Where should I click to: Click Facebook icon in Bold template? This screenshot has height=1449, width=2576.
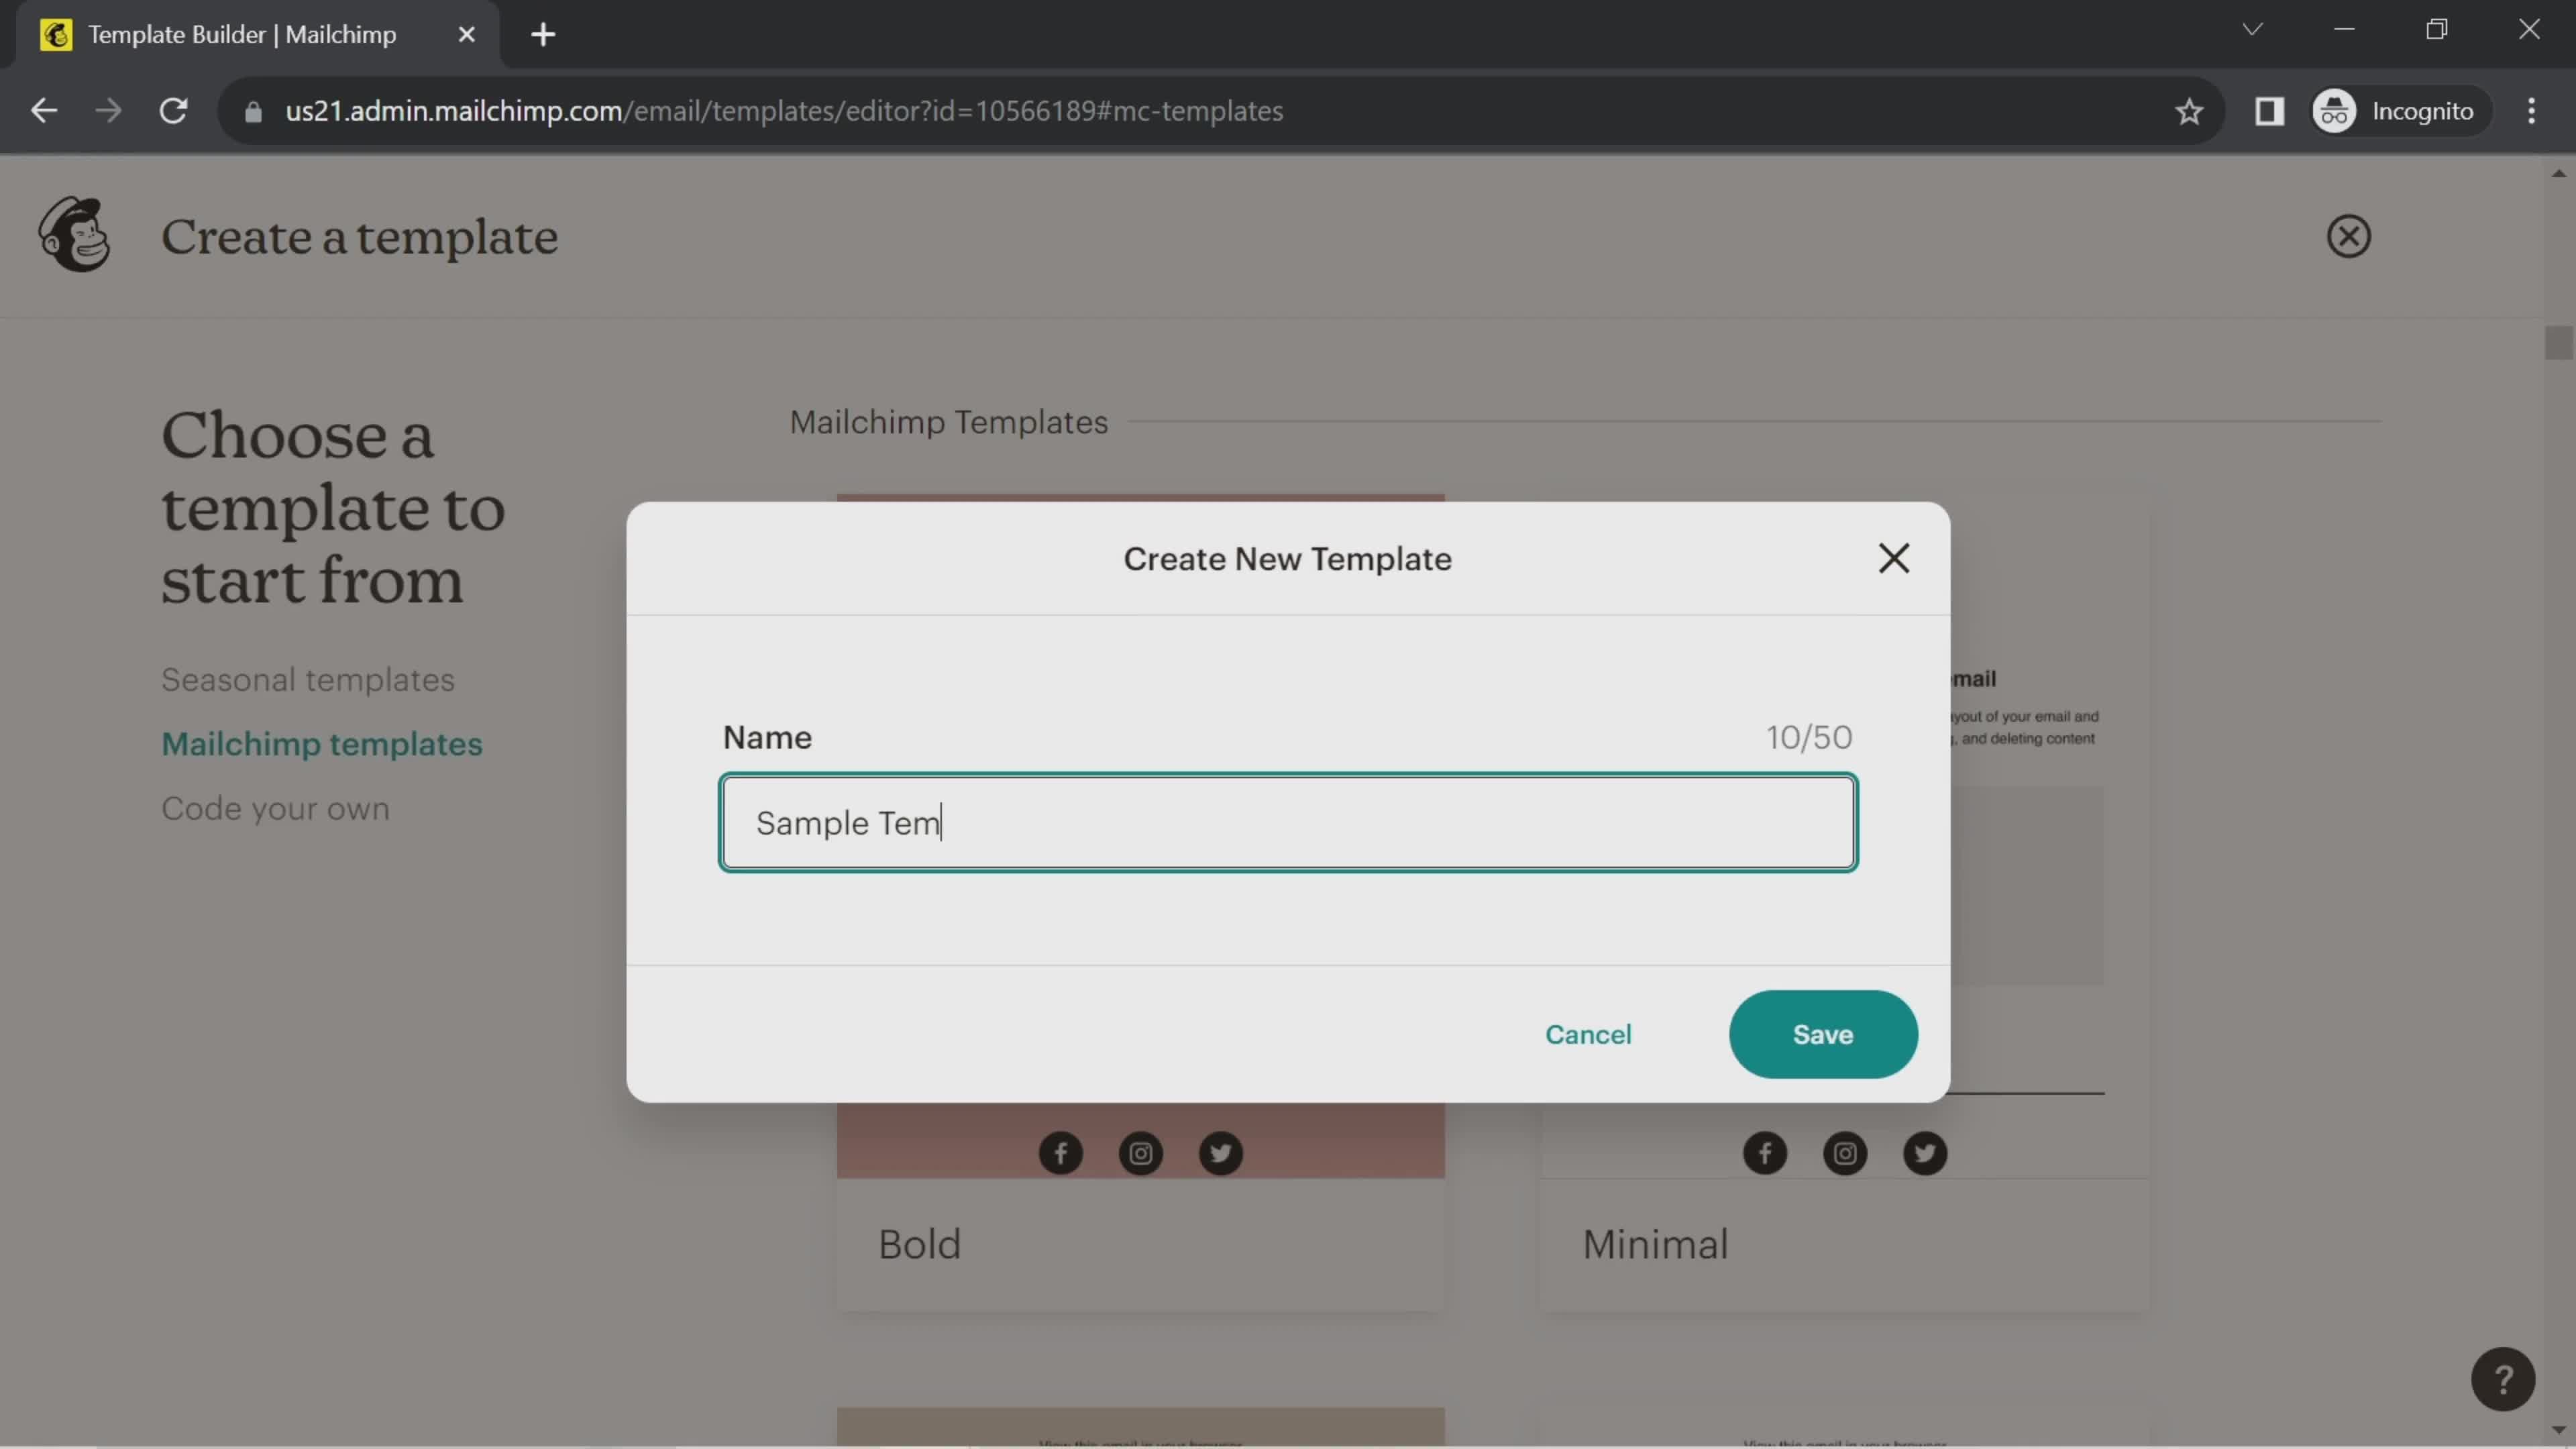coord(1060,1153)
